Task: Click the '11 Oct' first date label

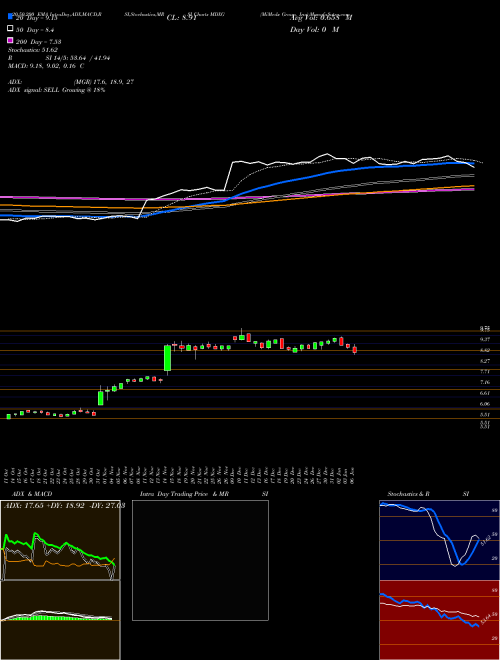Action: [x=8, y=476]
